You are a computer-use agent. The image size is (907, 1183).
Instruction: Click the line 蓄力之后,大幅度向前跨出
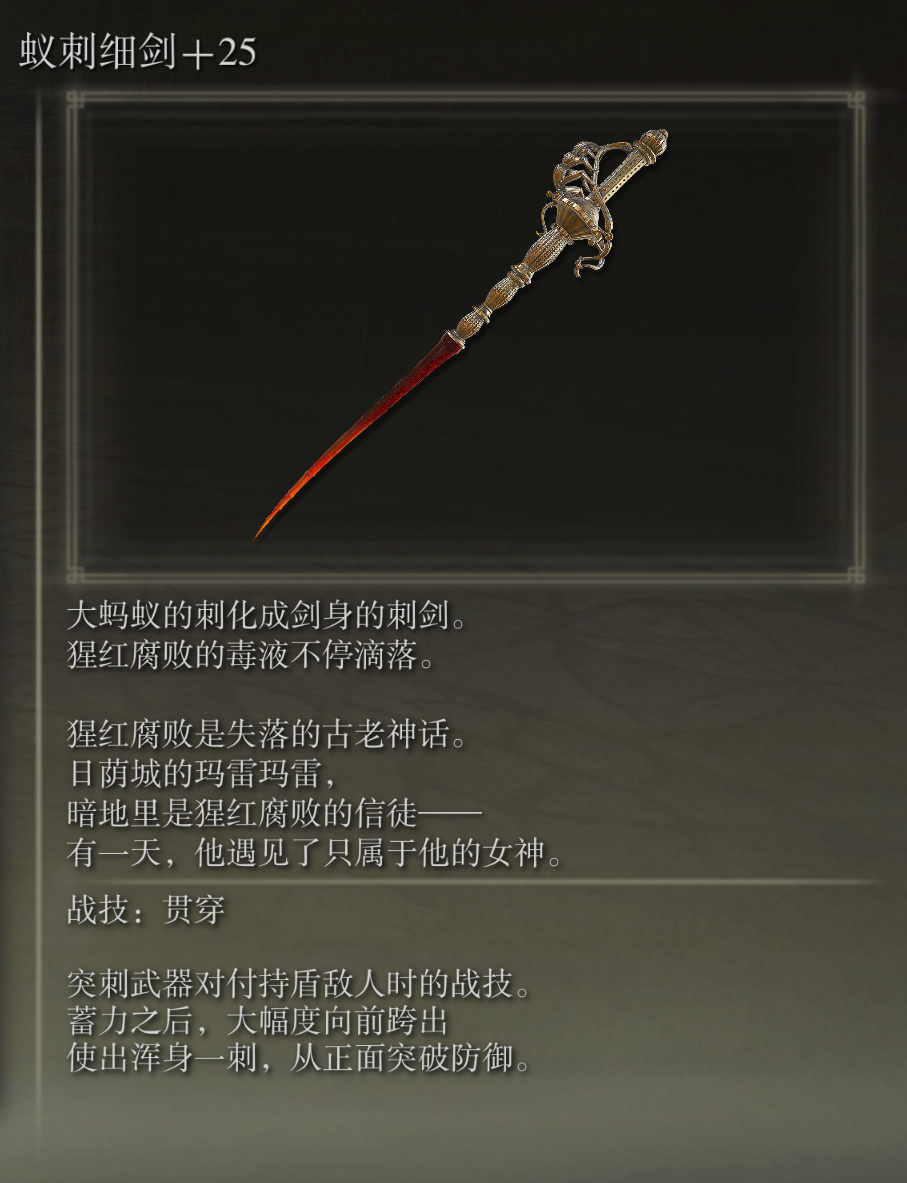258,1022
